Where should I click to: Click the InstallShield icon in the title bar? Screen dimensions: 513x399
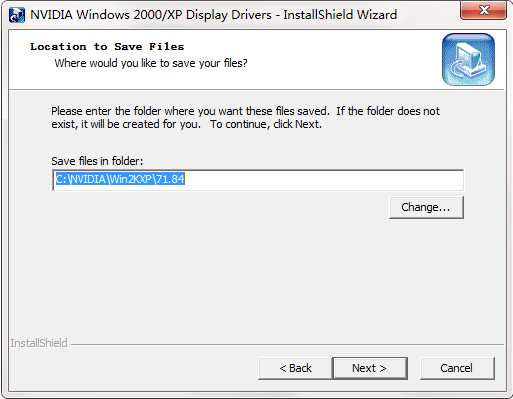(17, 15)
